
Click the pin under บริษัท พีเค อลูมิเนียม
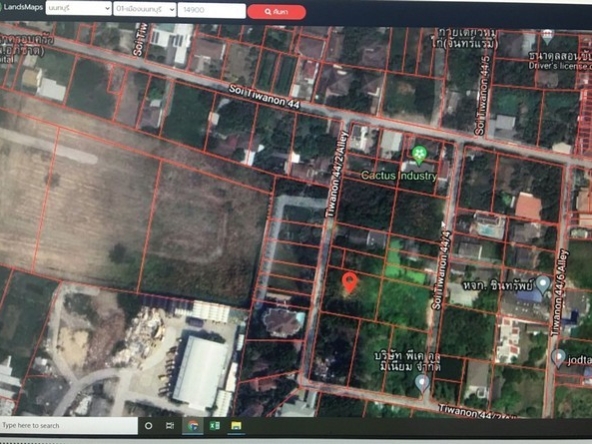(422, 383)
